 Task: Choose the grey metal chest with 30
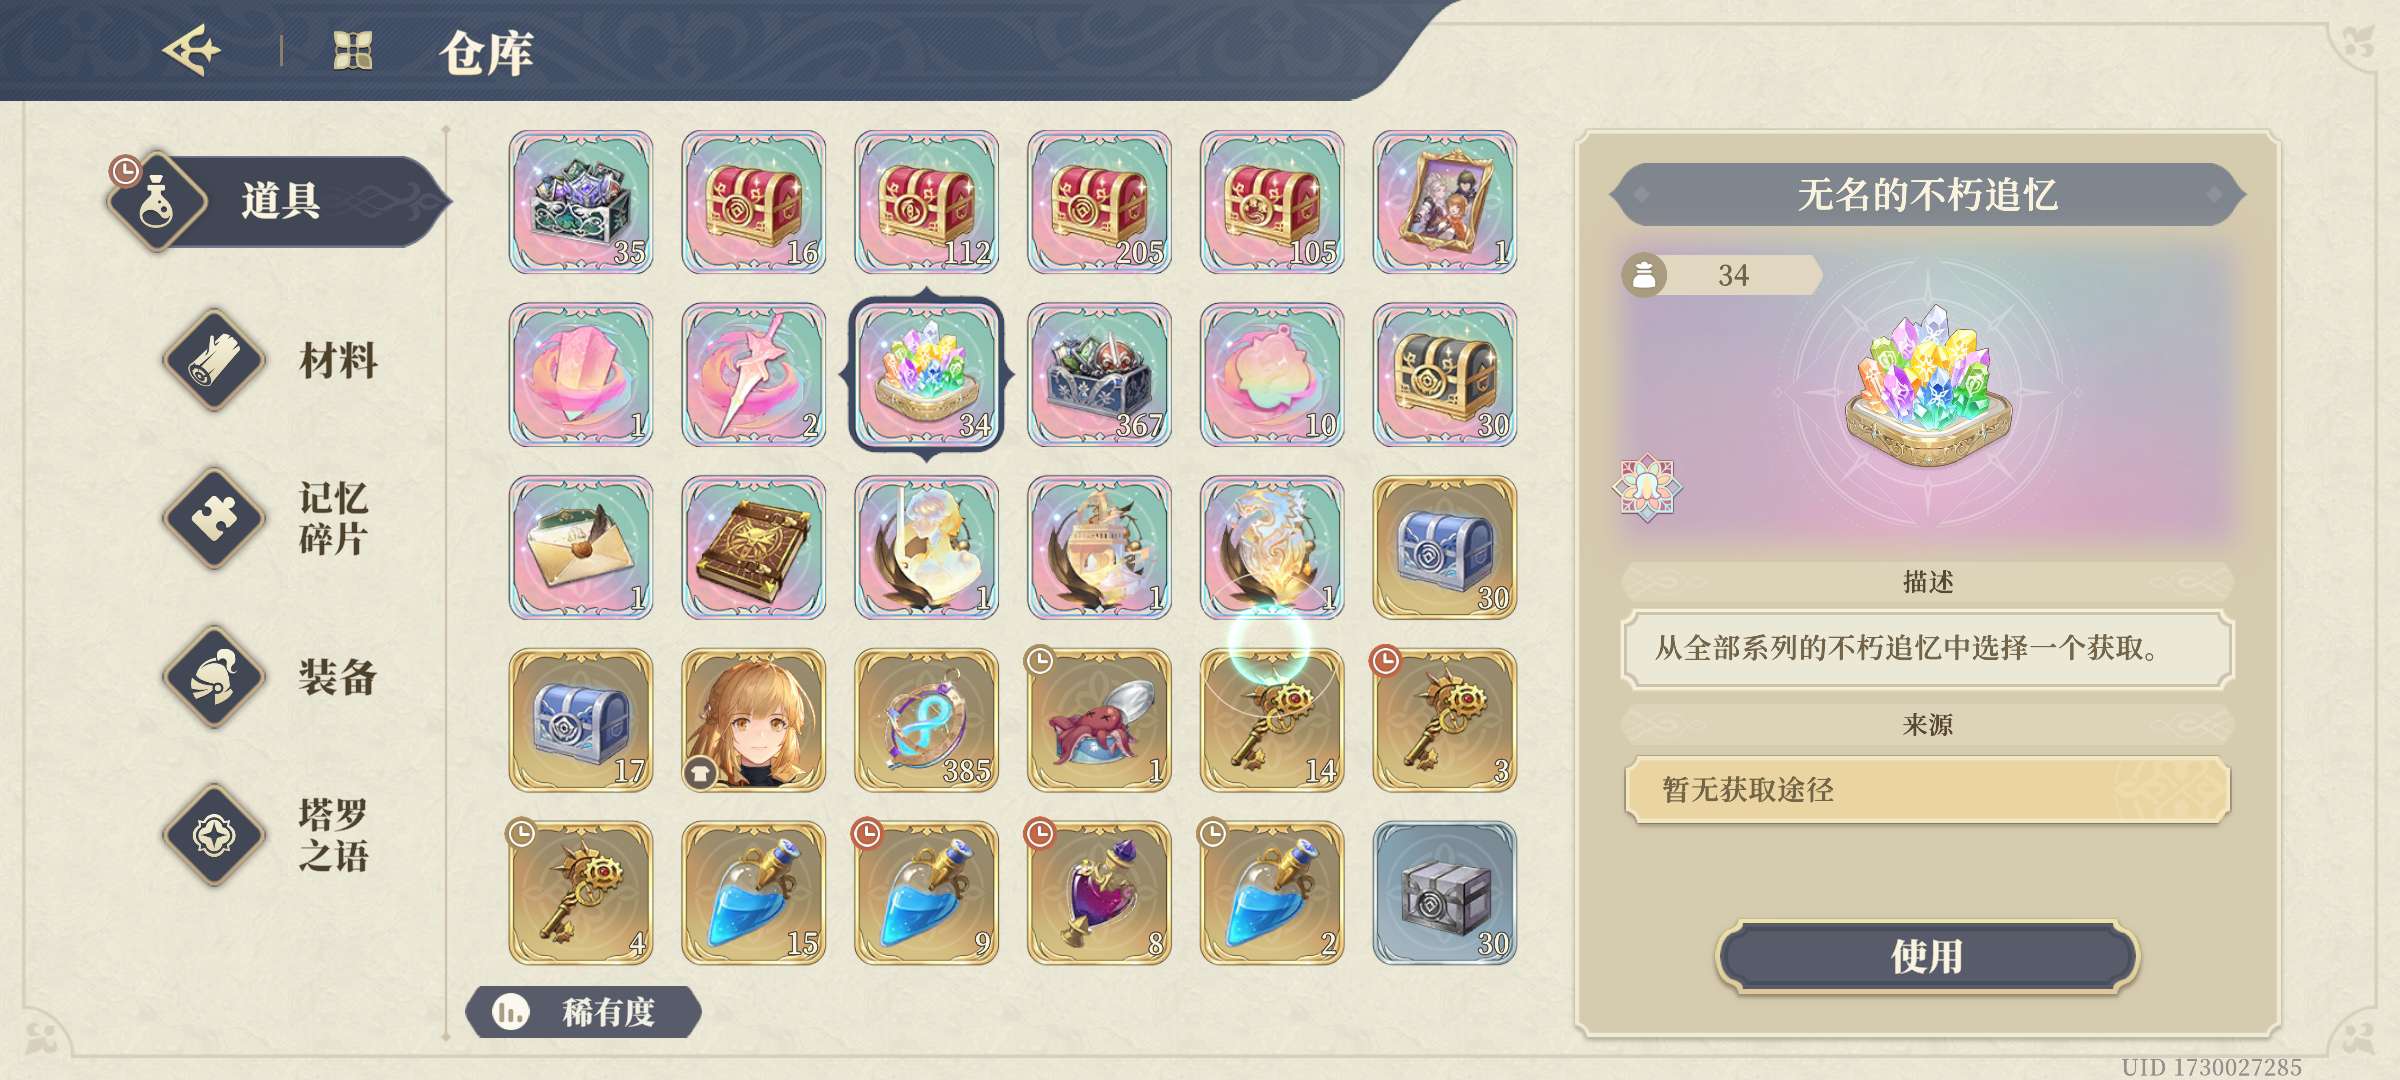pos(1444,893)
